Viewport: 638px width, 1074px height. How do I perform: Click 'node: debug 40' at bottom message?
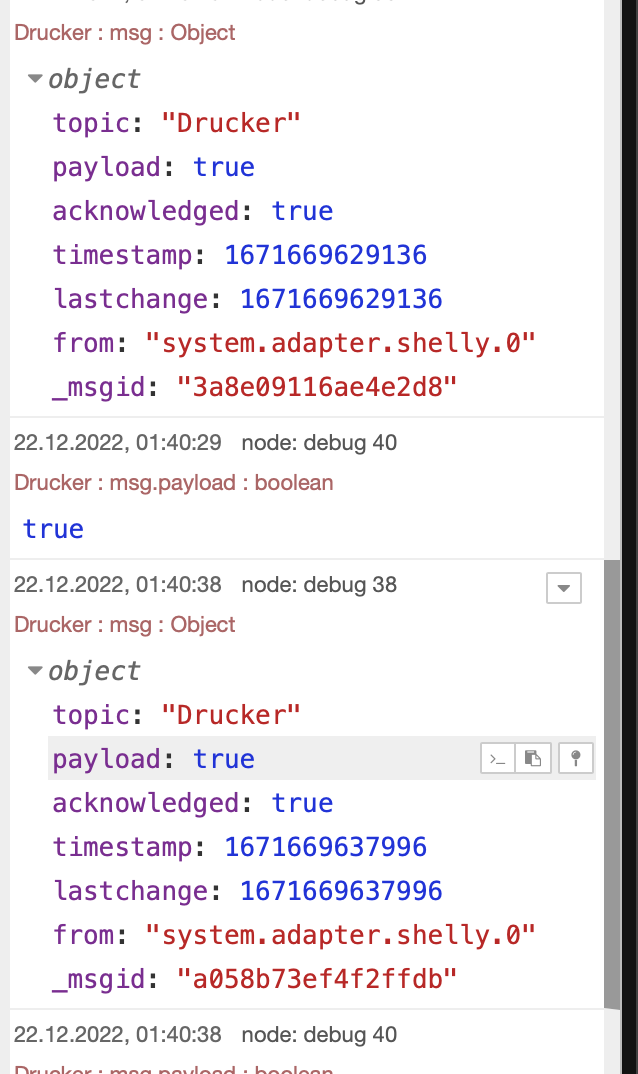(x=319, y=1034)
